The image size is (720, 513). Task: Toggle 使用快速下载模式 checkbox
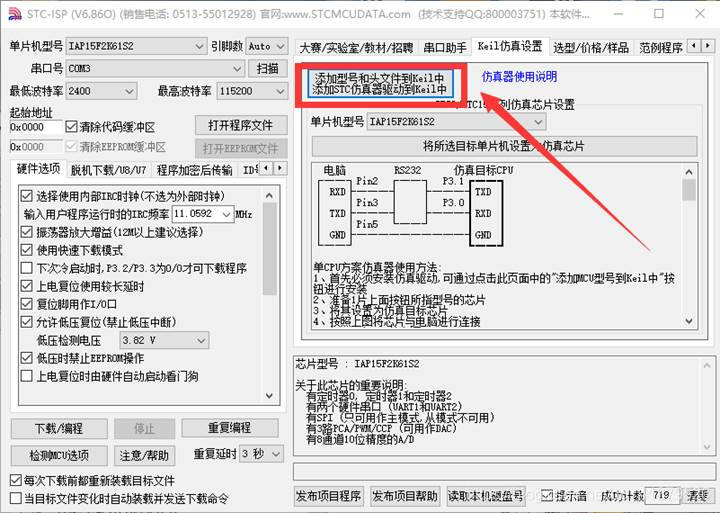tap(27, 250)
